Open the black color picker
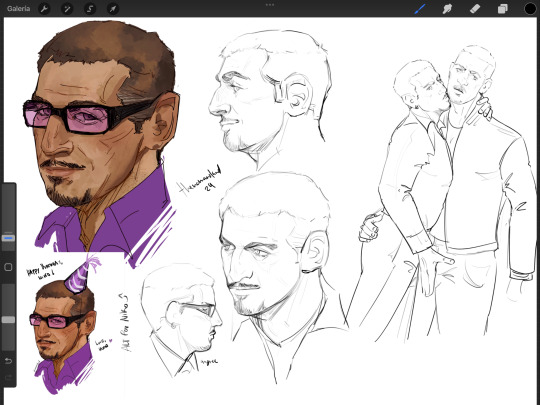The height and width of the screenshot is (405, 540). [x=530, y=9]
